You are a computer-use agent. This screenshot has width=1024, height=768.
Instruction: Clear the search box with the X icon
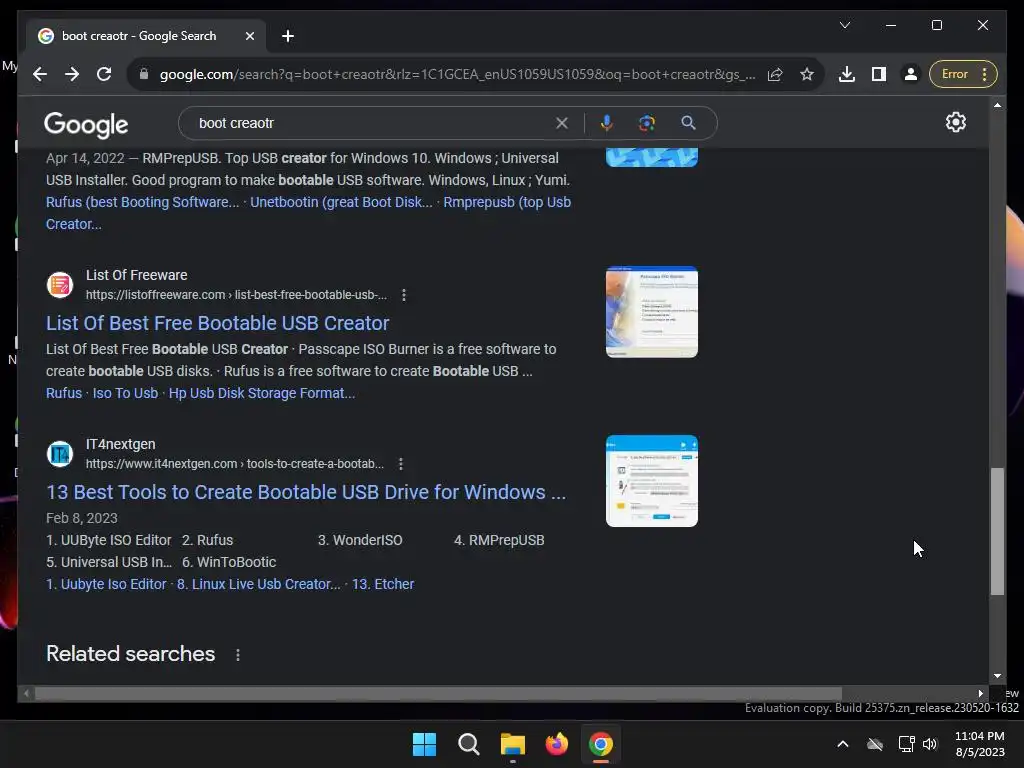(562, 123)
